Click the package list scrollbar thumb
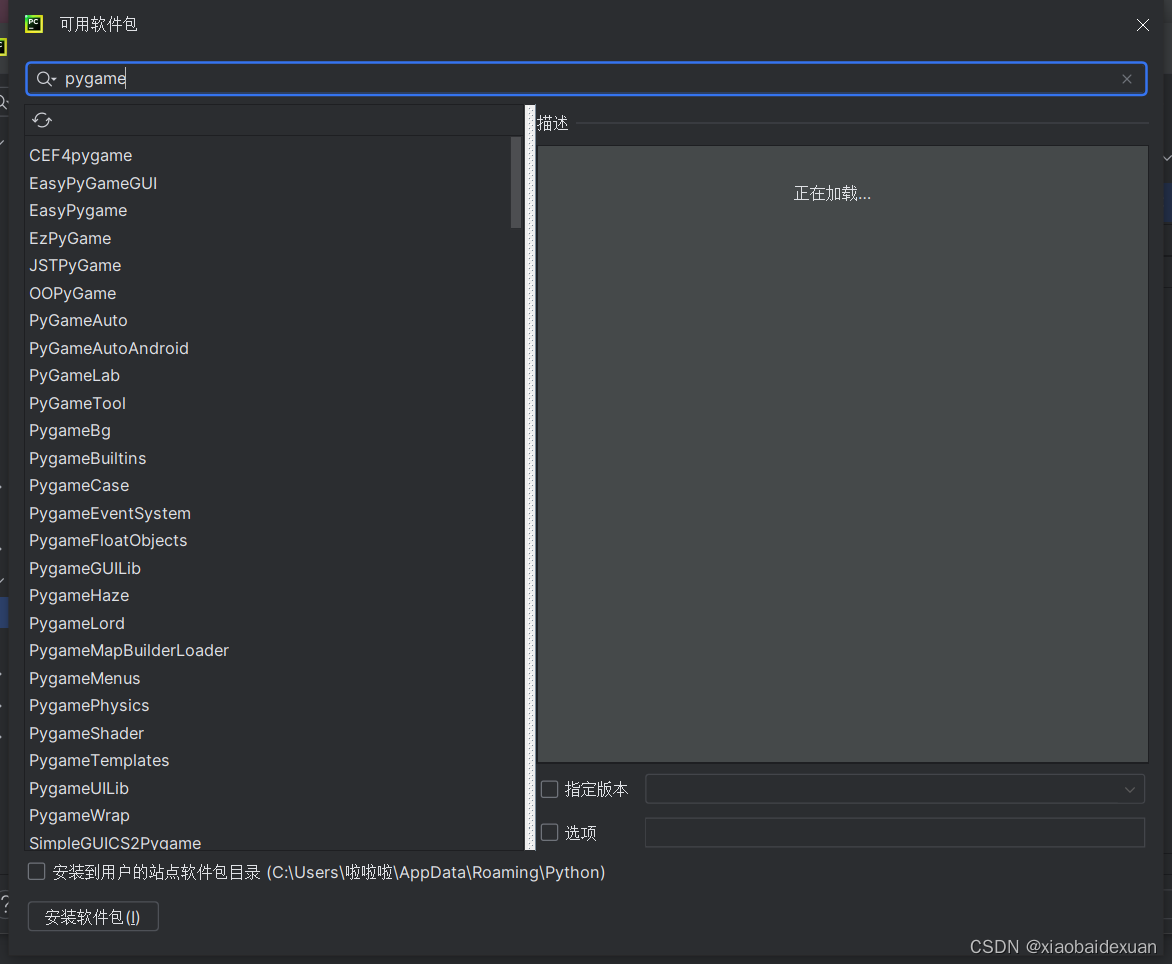 pyautogui.click(x=516, y=182)
